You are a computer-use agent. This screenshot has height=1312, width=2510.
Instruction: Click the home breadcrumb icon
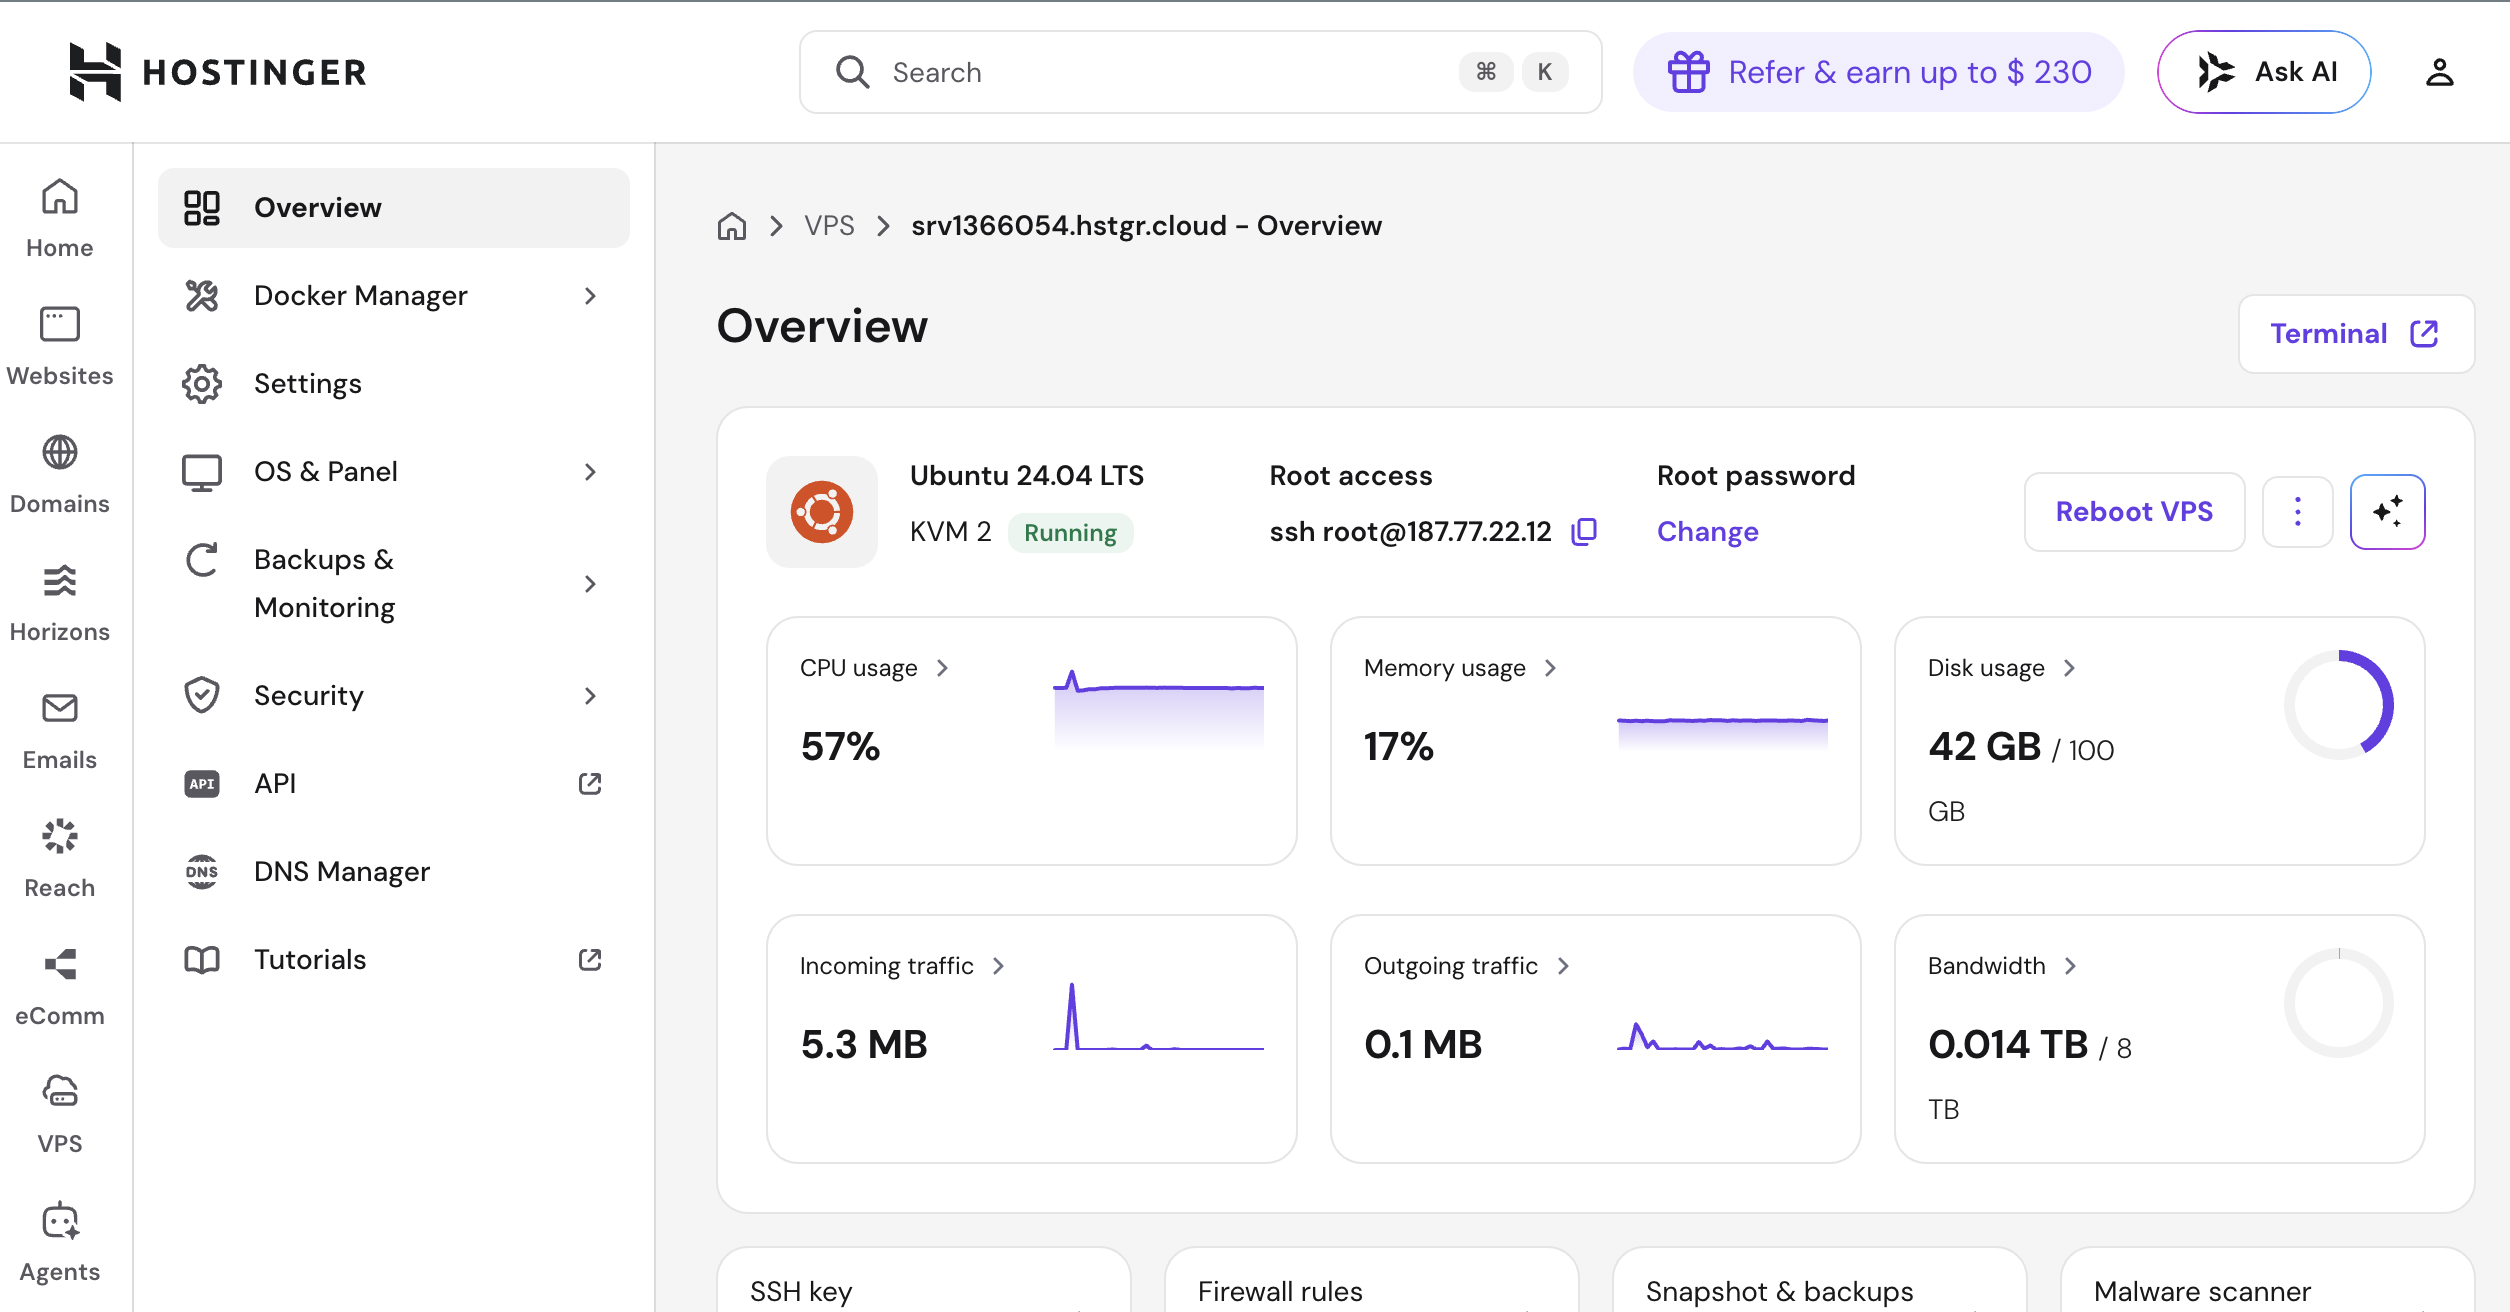click(x=732, y=226)
